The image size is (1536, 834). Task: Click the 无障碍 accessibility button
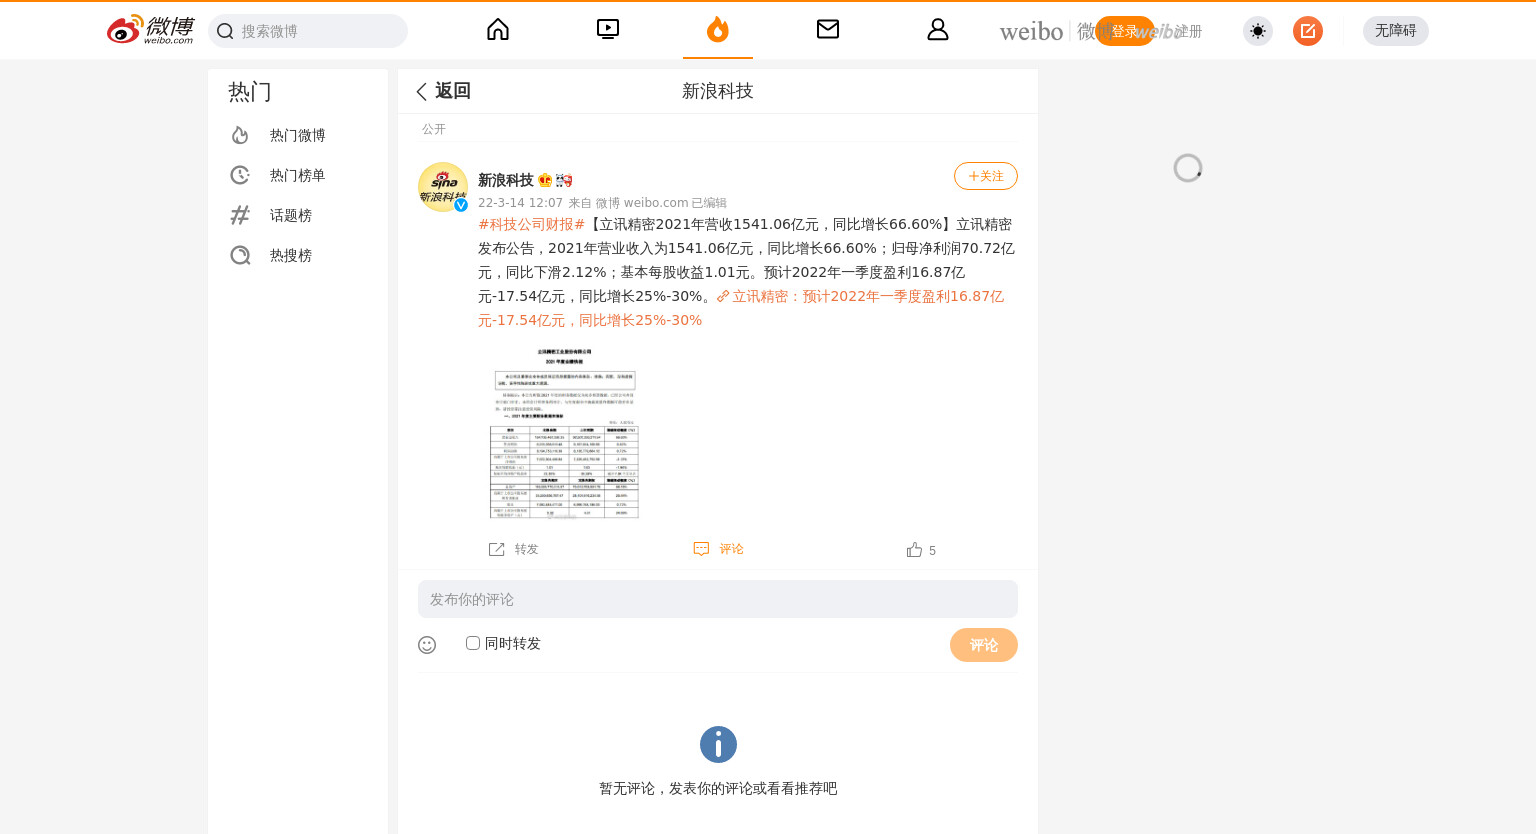(x=1396, y=31)
